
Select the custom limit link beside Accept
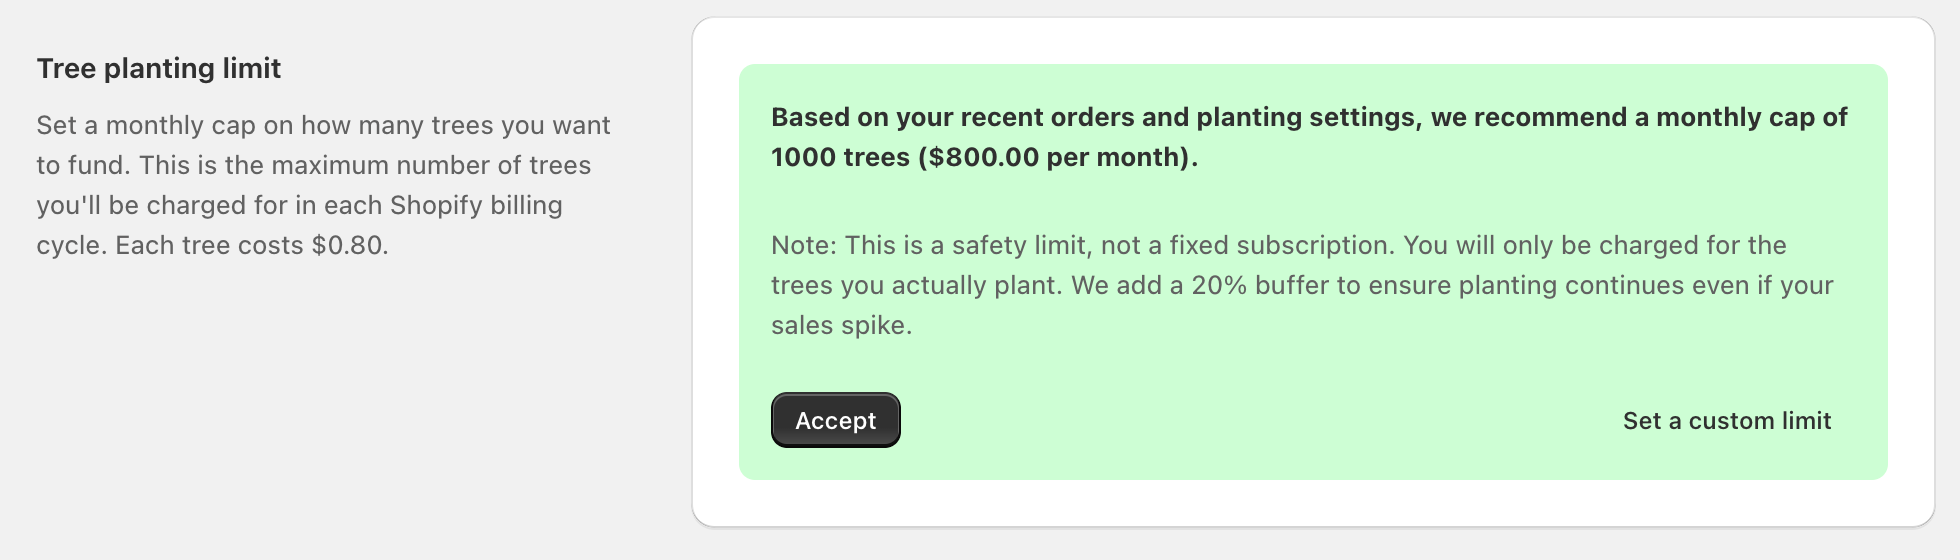click(1726, 421)
